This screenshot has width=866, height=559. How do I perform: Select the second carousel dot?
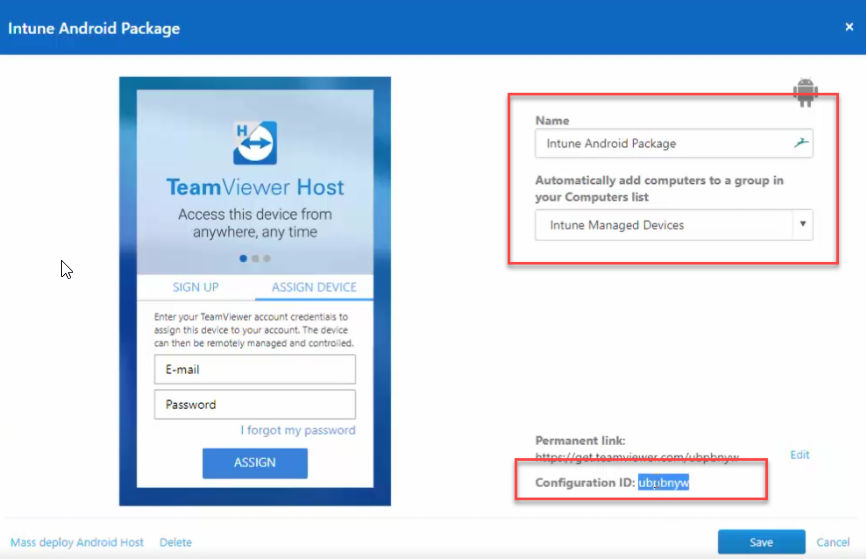click(255, 258)
